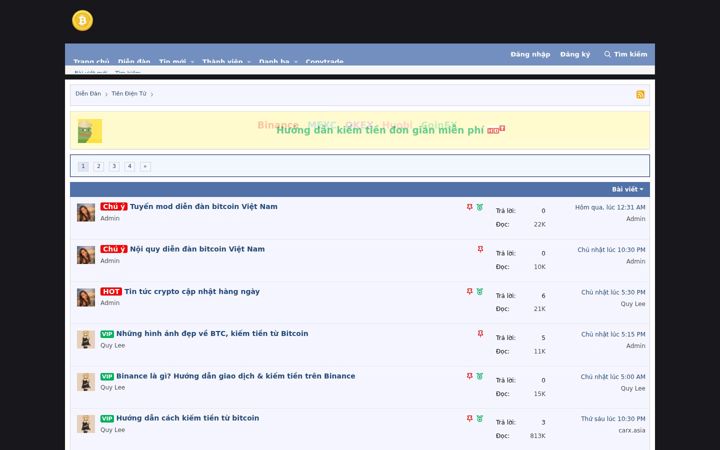Image resolution: width=720 pixels, height=450 pixels.
Task: Click the HOT label on 'Tin tức crypto' thread
Action: coord(111,292)
